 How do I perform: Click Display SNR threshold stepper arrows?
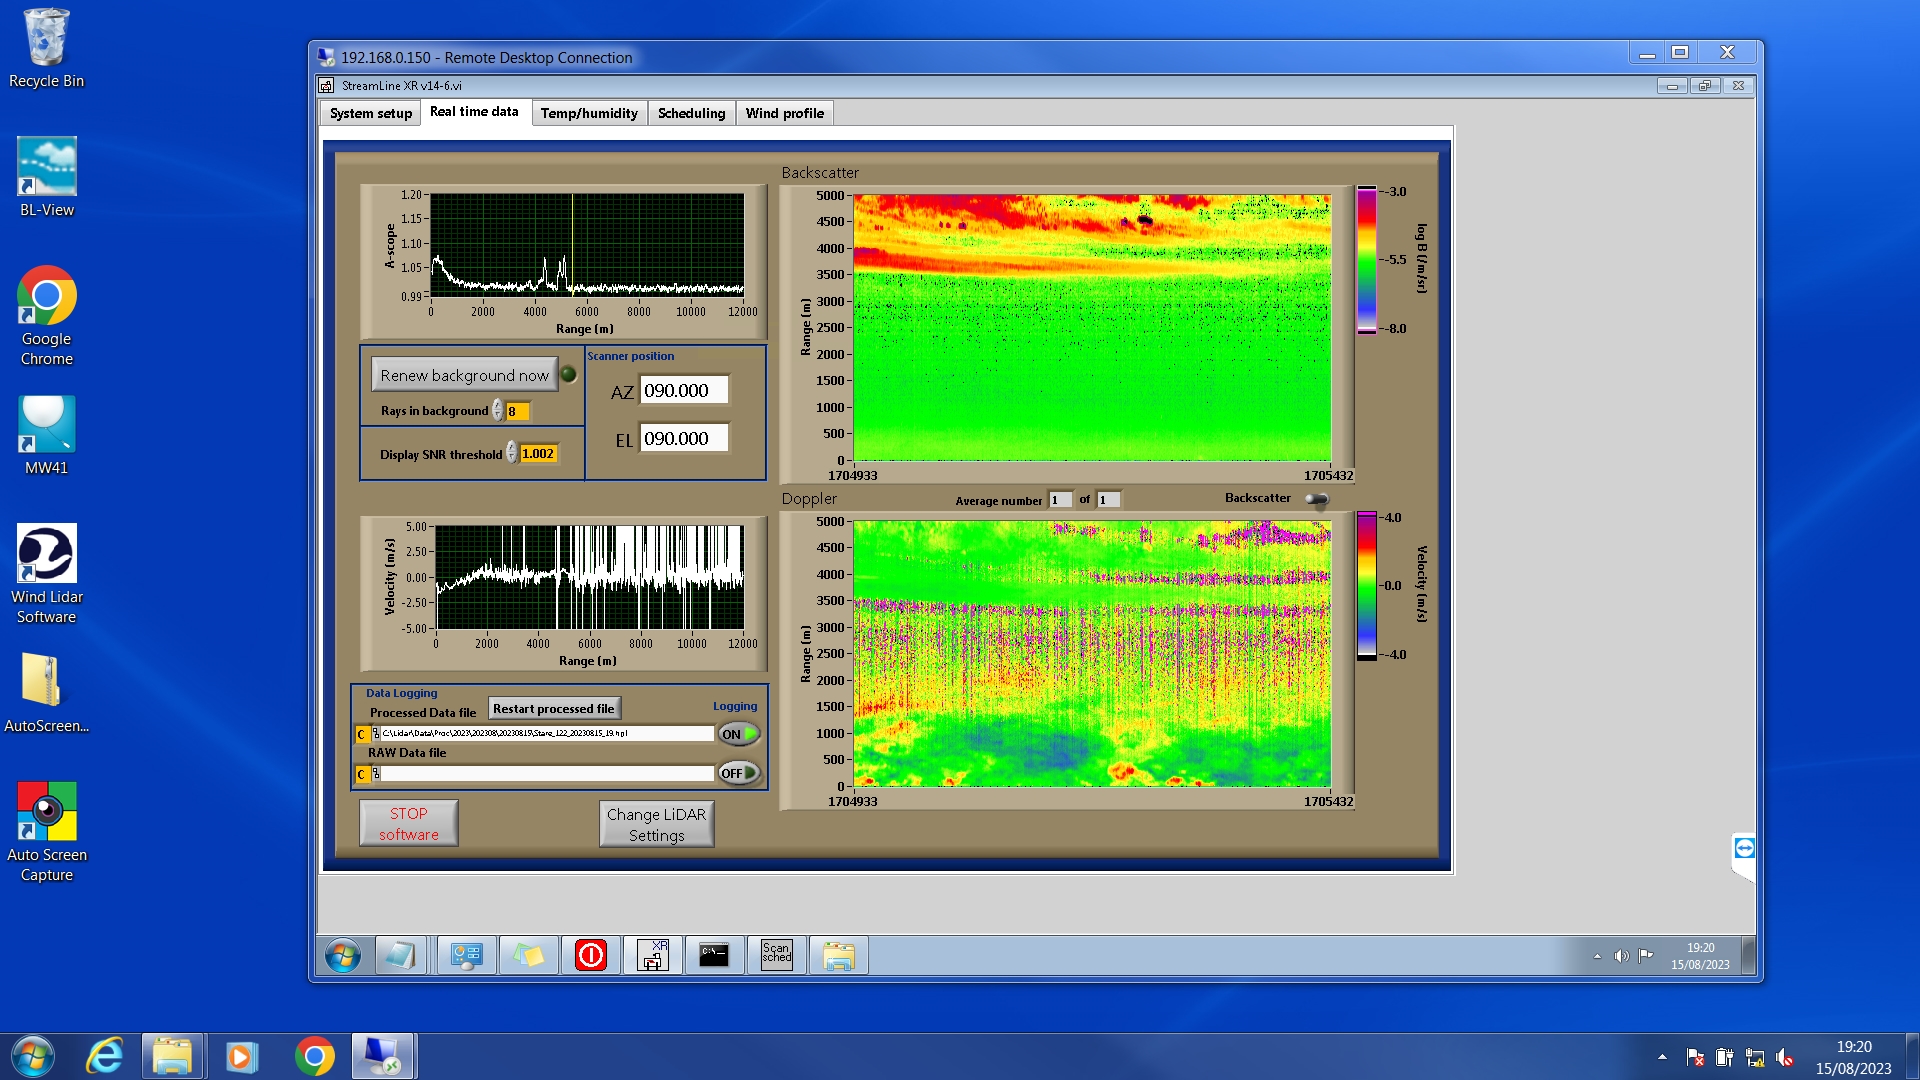(x=511, y=453)
